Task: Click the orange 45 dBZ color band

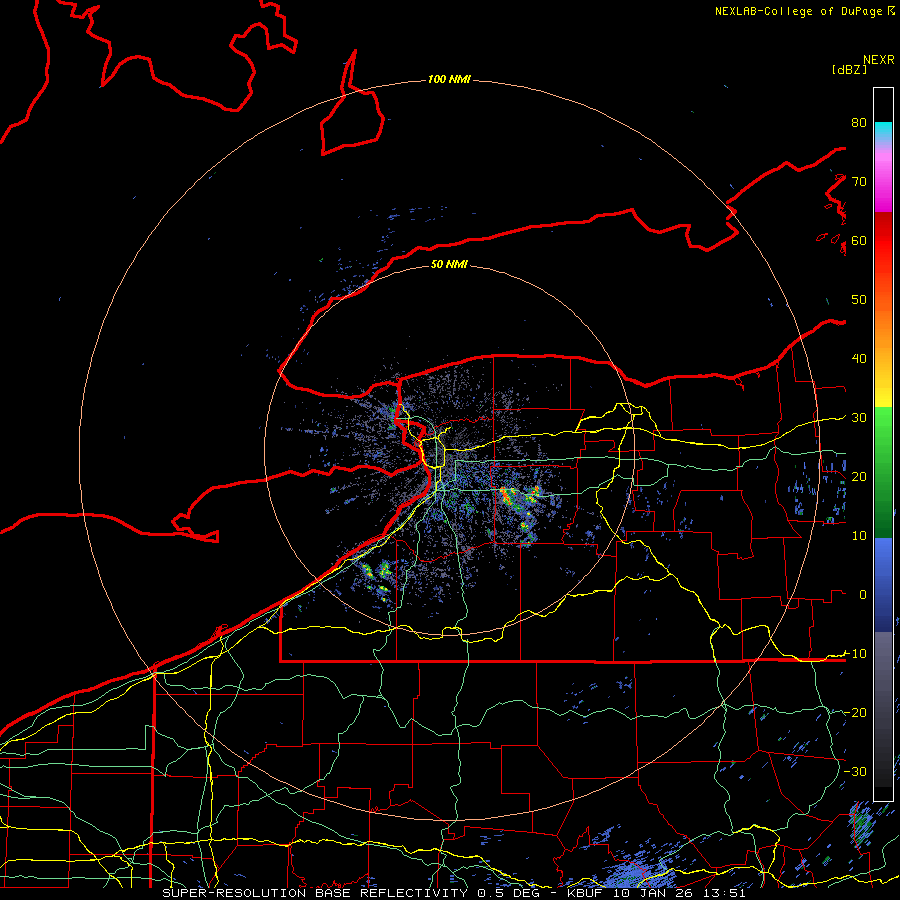Action: point(883,329)
